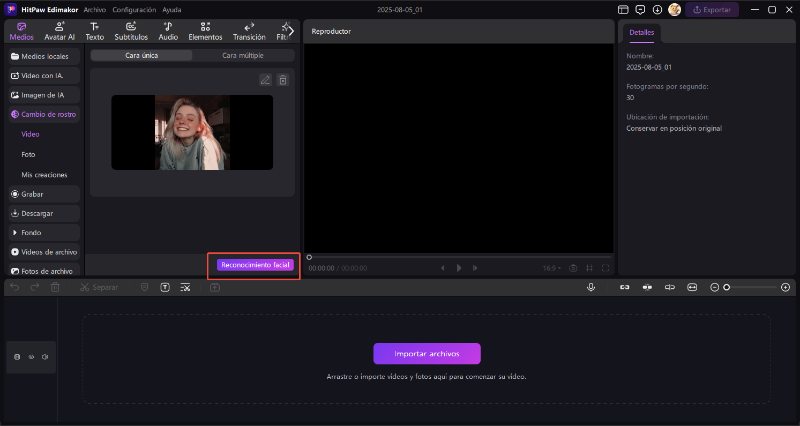Click the auto-cut scissors lines icon
The width and height of the screenshot is (800, 426).
click(185, 288)
